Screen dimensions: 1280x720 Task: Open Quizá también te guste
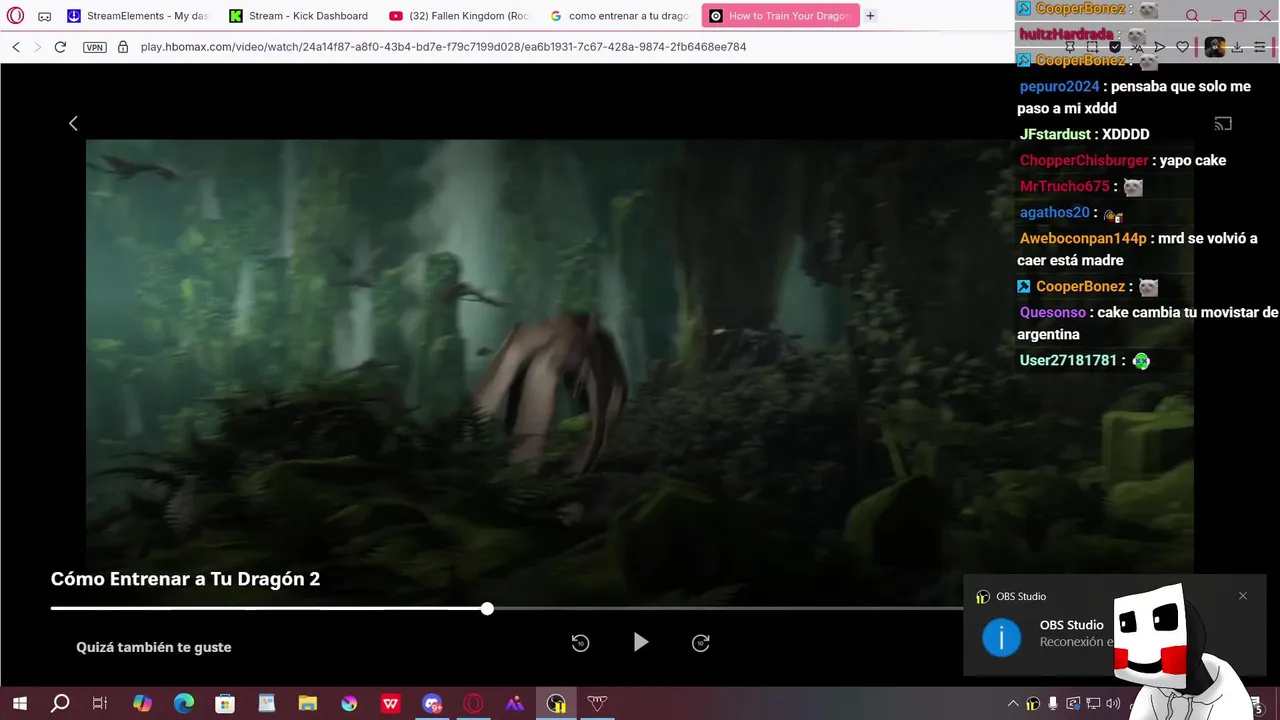click(154, 647)
